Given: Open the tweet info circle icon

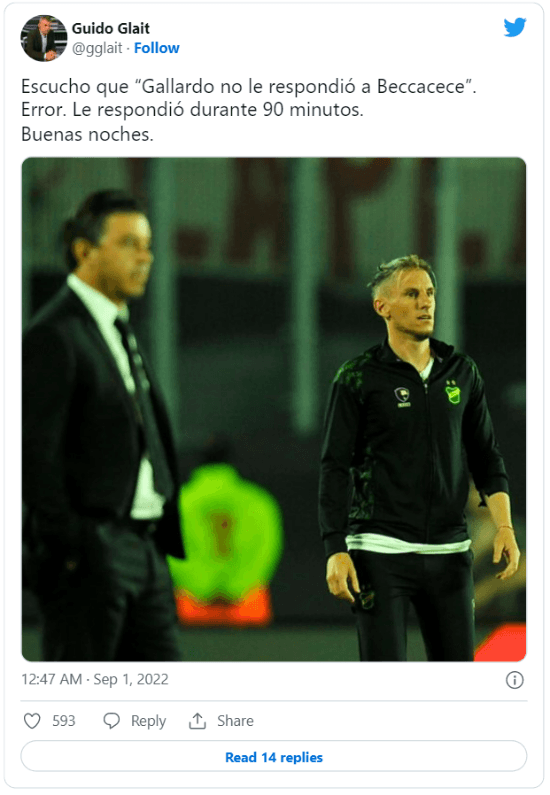Looking at the screenshot, I should click(x=515, y=680).
